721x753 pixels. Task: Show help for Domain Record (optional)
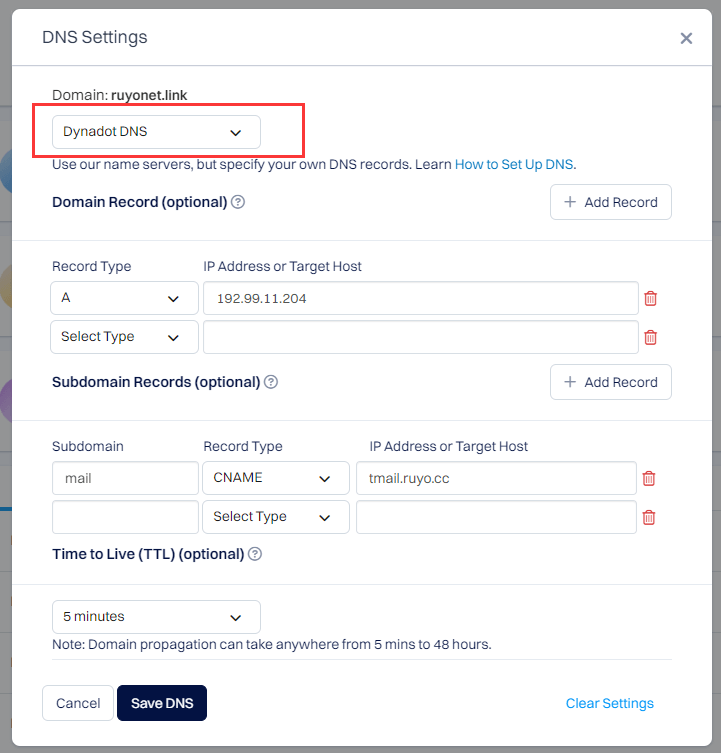(x=238, y=202)
